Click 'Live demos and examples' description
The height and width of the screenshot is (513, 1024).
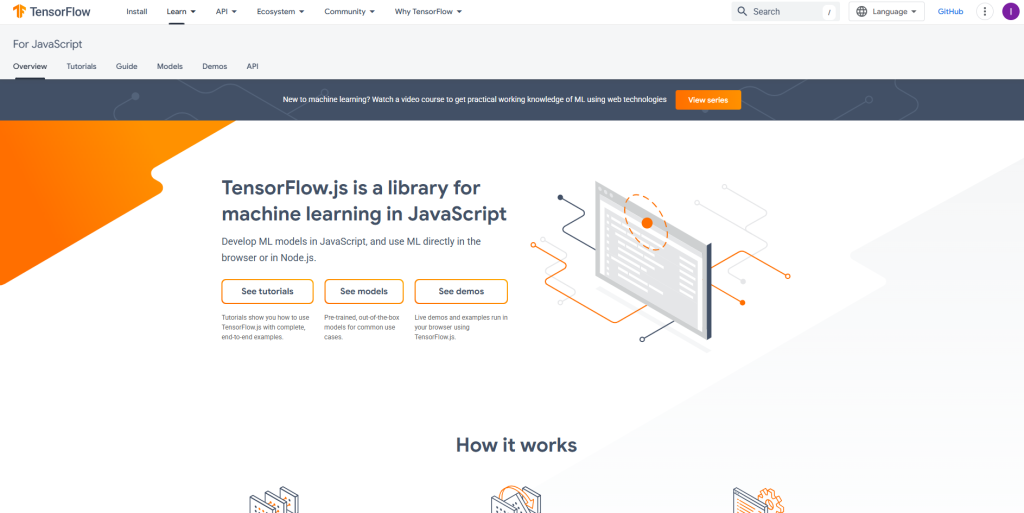click(461, 328)
